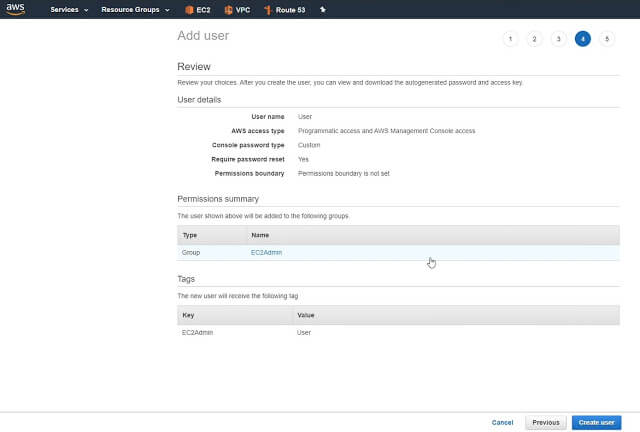The width and height of the screenshot is (640, 432).
Task: Expand the Resource Groups dropdown
Action: click(x=136, y=10)
